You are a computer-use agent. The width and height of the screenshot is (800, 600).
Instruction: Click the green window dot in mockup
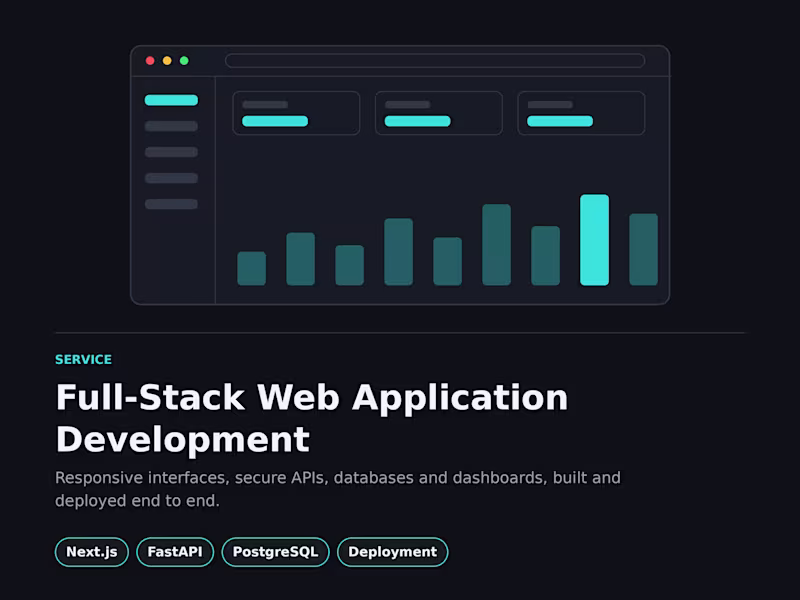click(x=184, y=61)
